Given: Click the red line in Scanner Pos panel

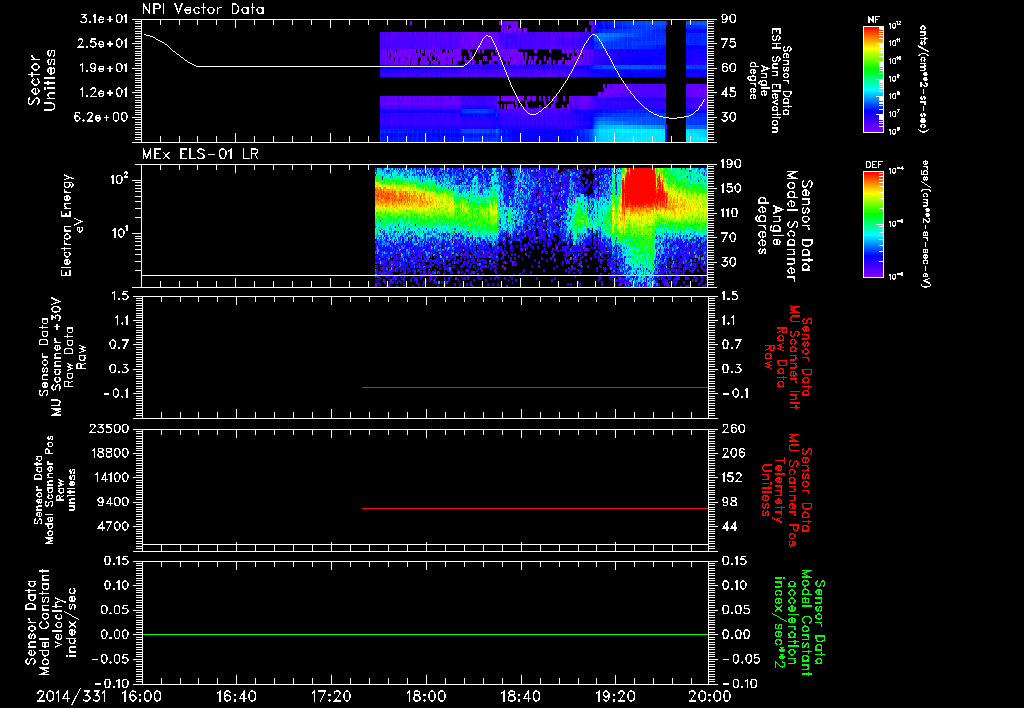Looking at the screenshot, I should tap(535, 508).
